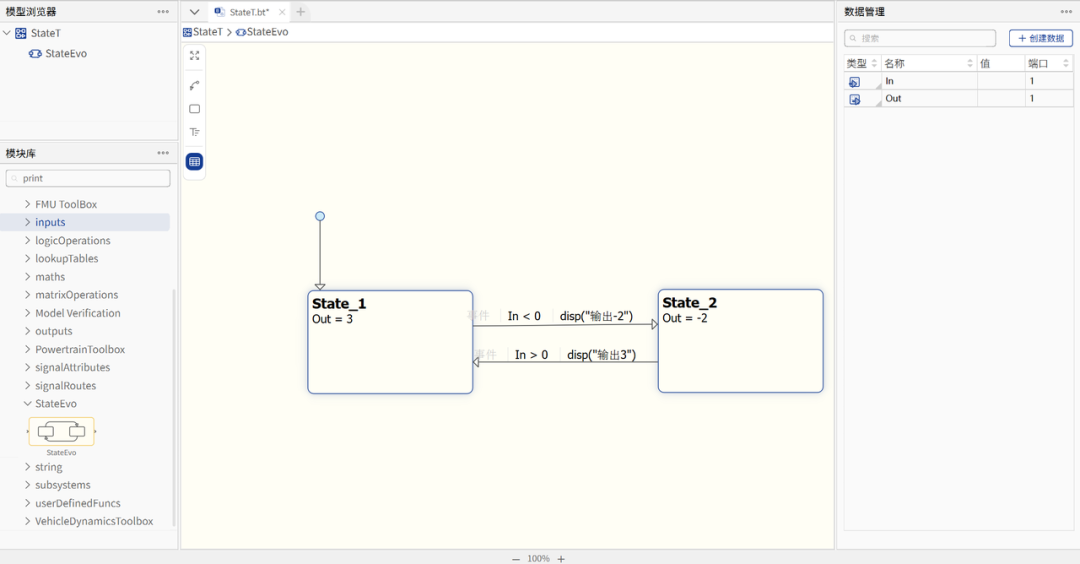Expand the FMU ToolBox category
This screenshot has height=564, width=1080.
coord(27,204)
